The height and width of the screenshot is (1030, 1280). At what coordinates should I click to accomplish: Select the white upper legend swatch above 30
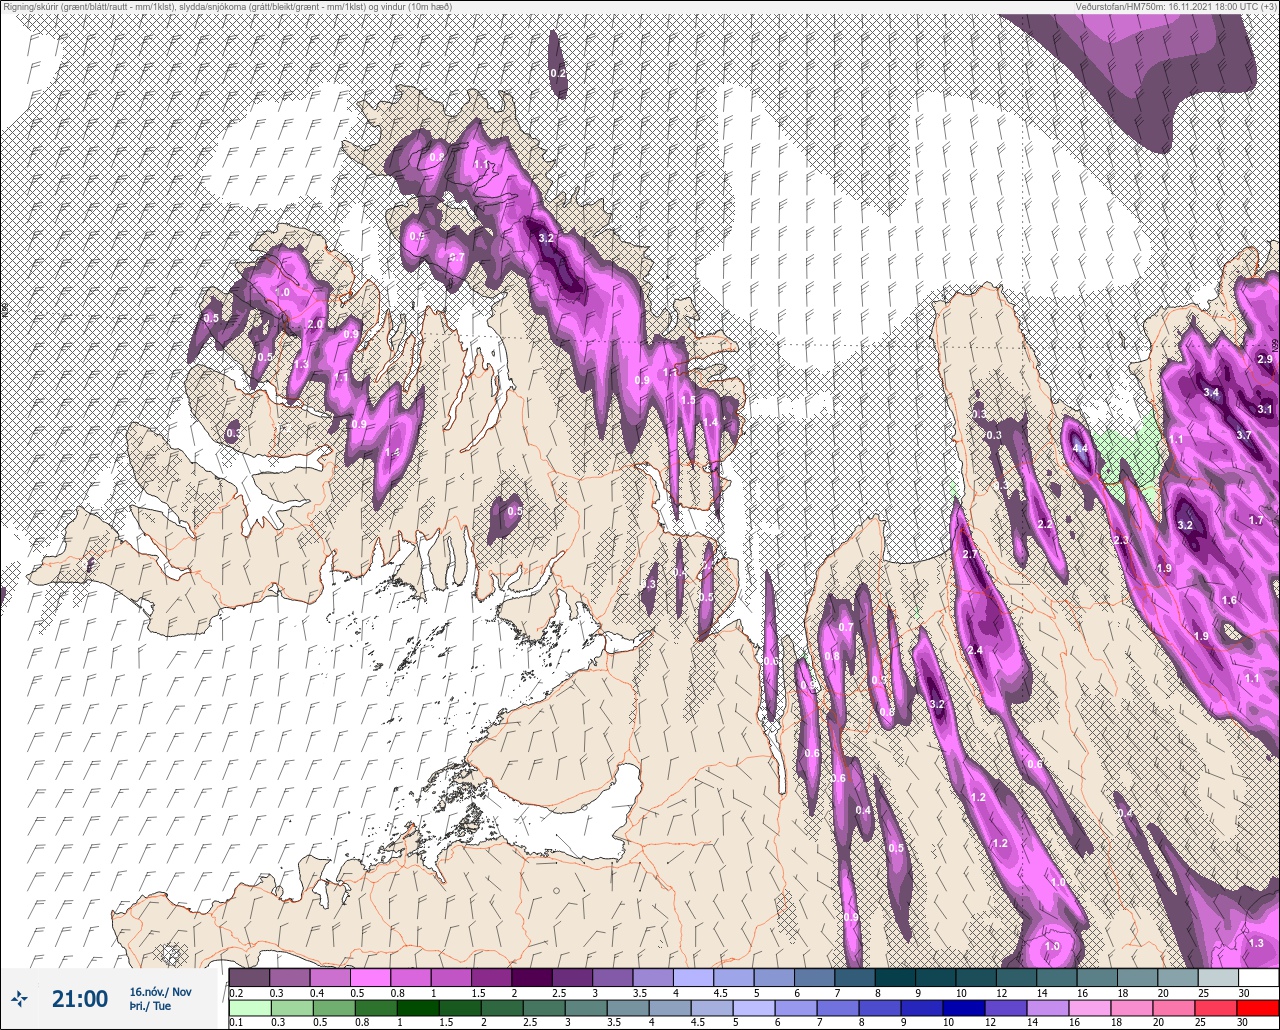tap(1258, 977)
